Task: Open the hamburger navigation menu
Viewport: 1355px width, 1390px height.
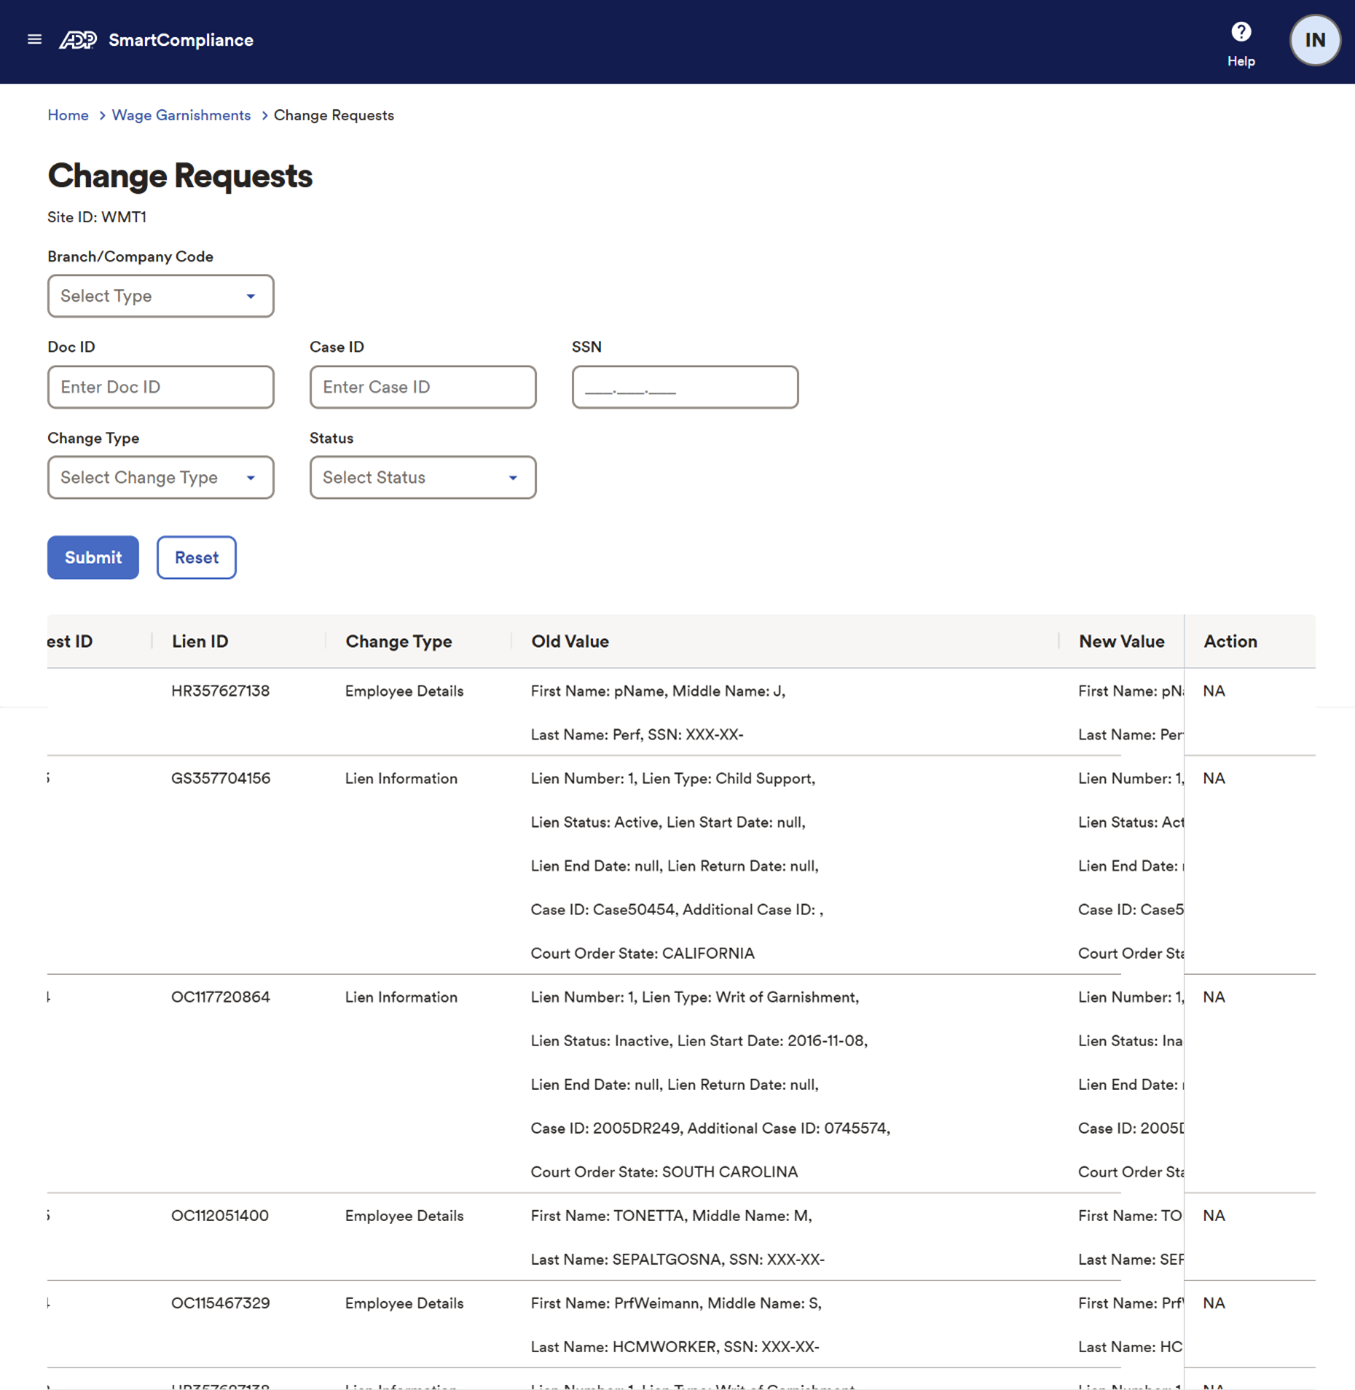Action: (x=34, y=40)
